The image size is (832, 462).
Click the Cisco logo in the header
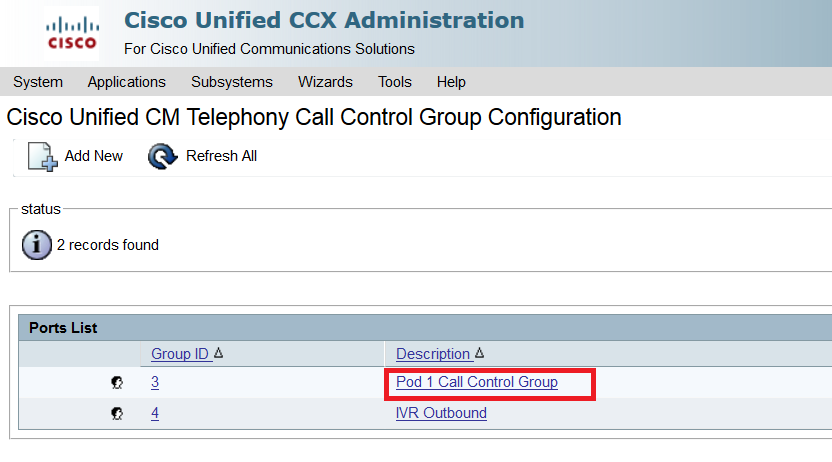(72, 33)
